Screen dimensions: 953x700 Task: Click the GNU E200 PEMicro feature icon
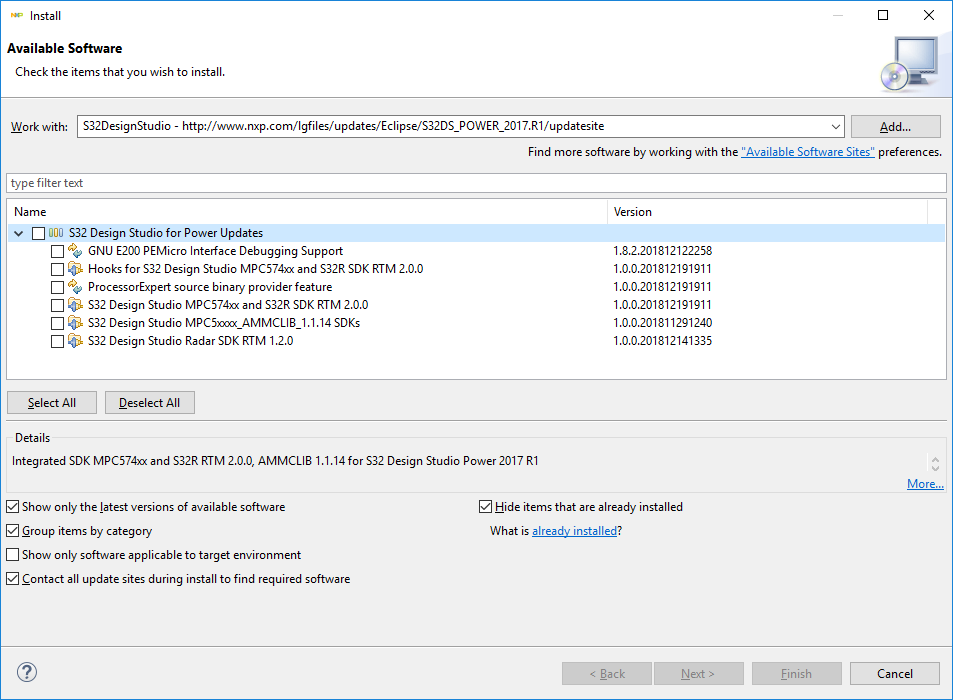(75, 251)
